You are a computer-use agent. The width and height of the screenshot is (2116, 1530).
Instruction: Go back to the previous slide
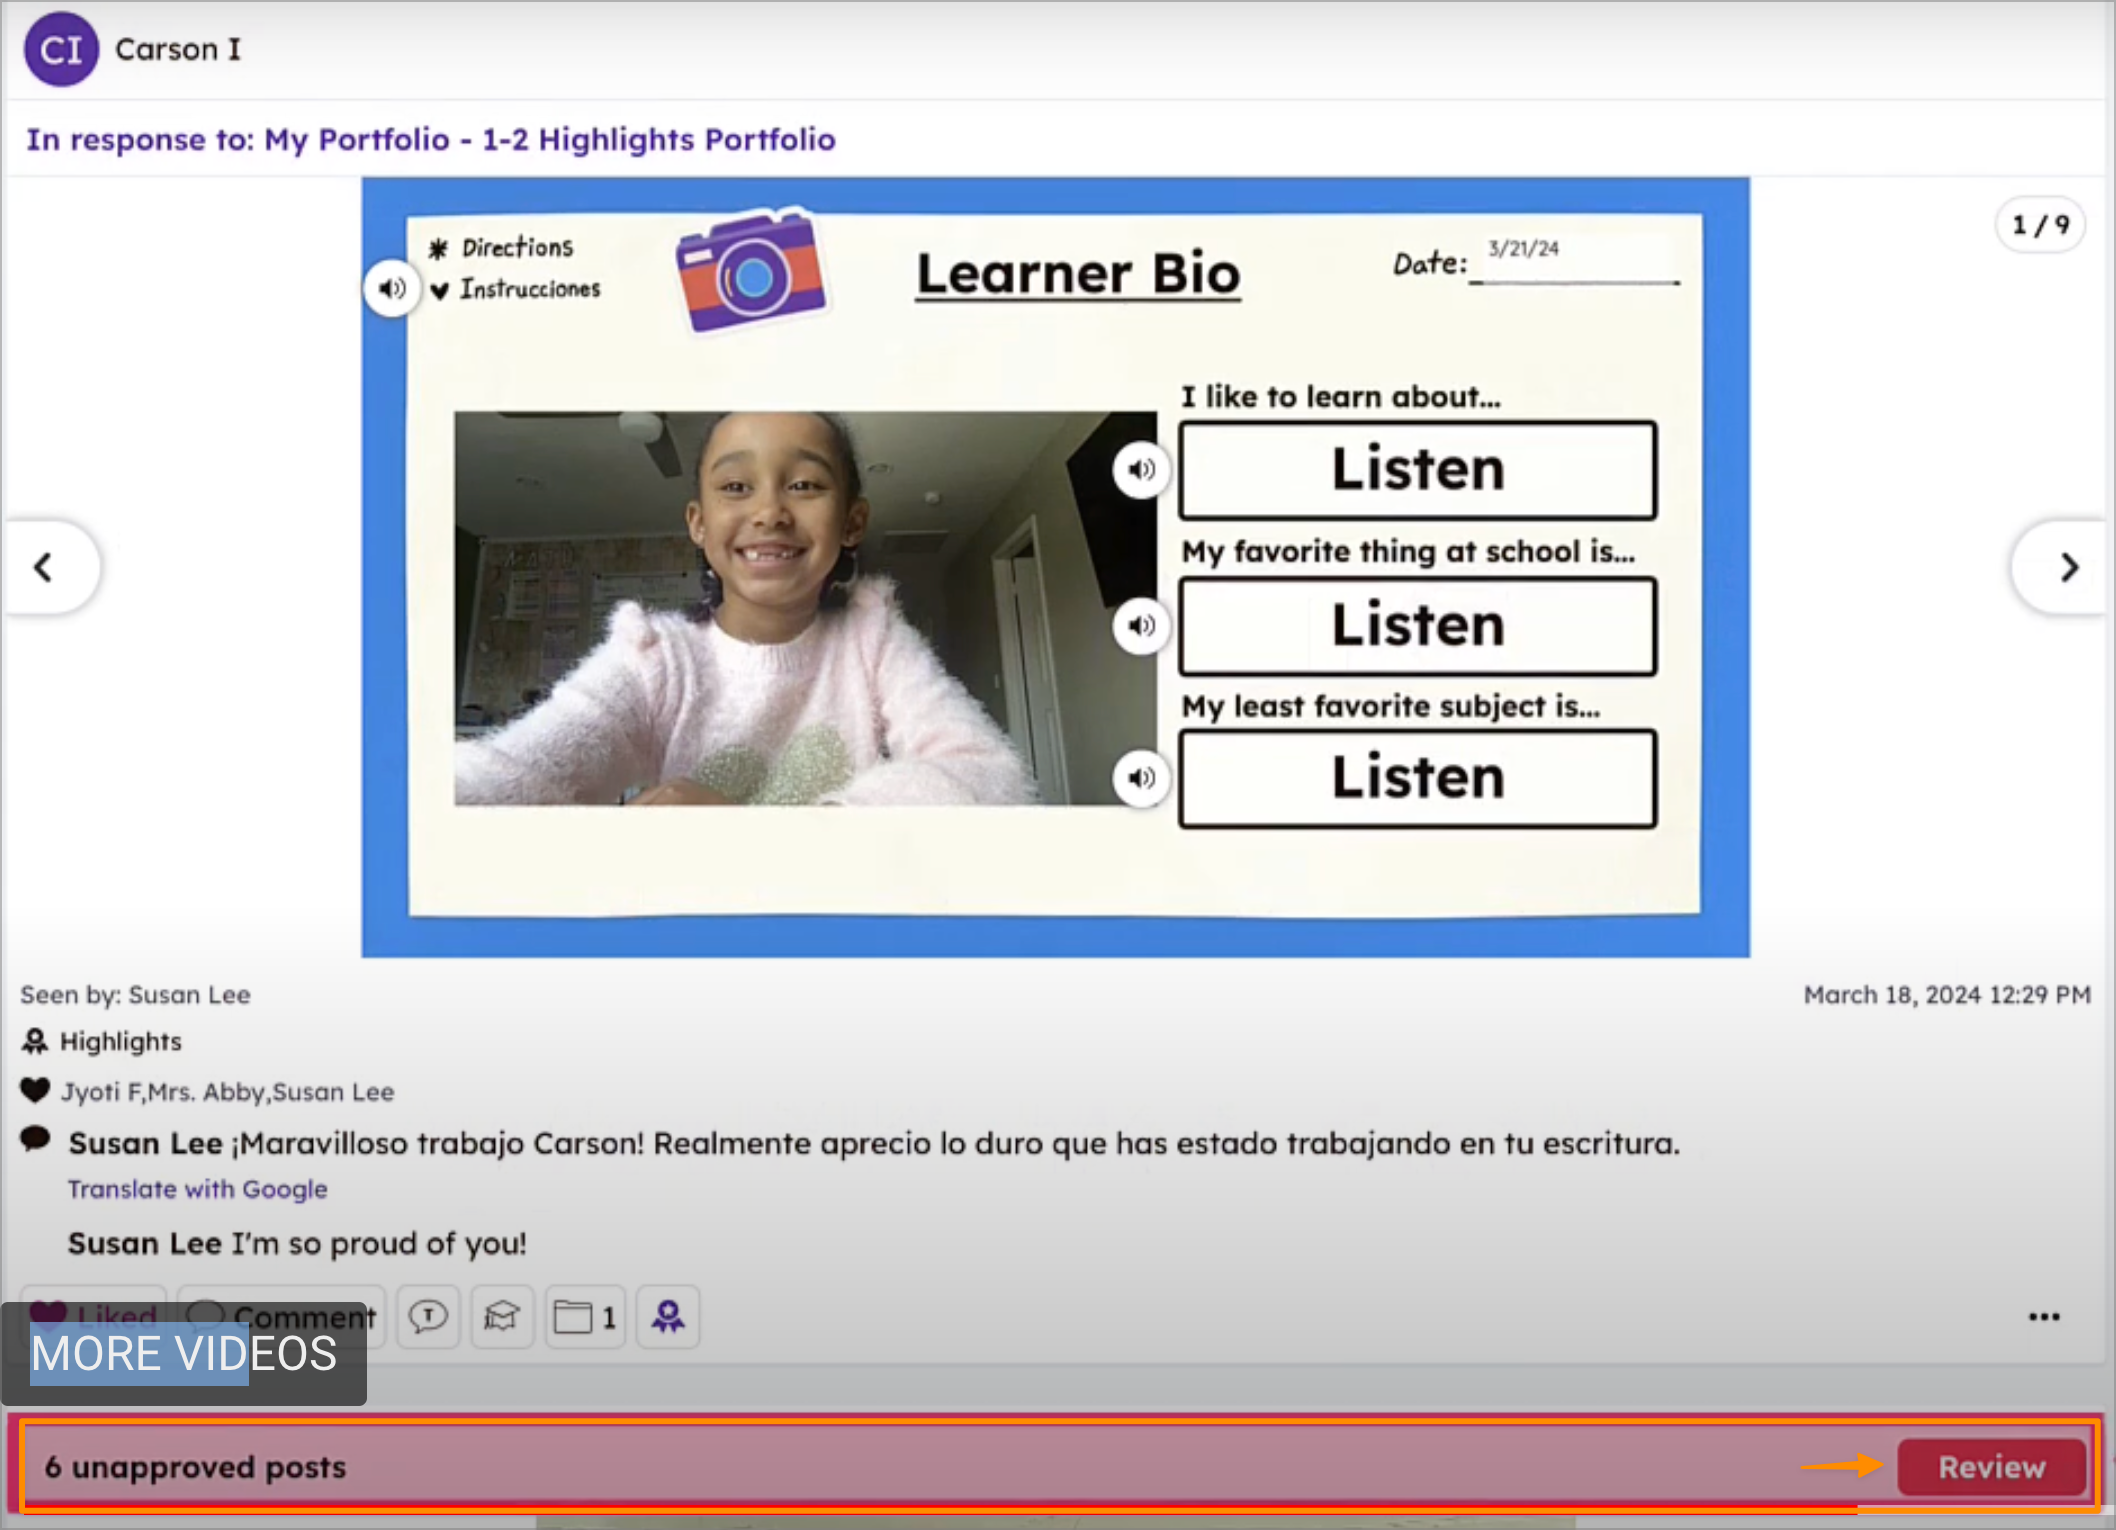[x=44, y=567]
